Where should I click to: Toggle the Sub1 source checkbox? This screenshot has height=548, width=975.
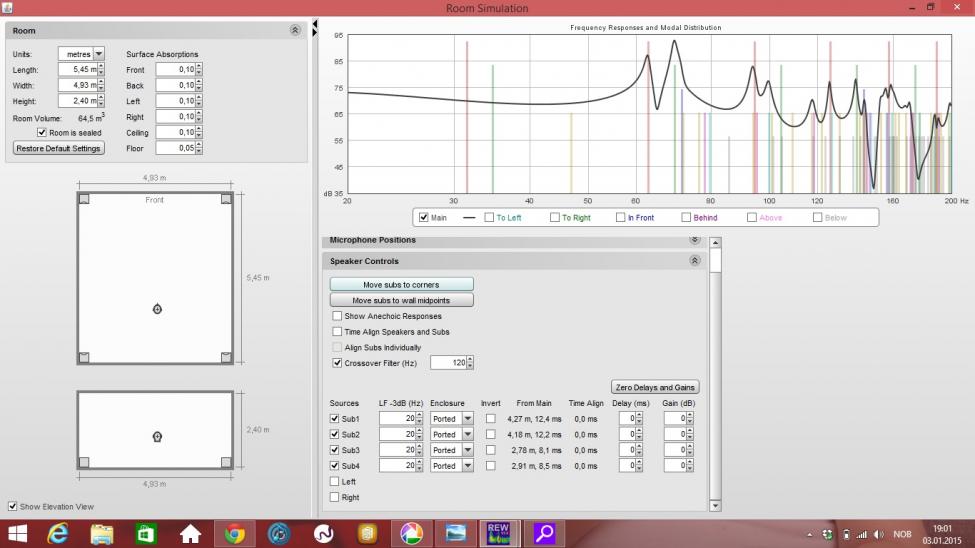tap(335, 419)
